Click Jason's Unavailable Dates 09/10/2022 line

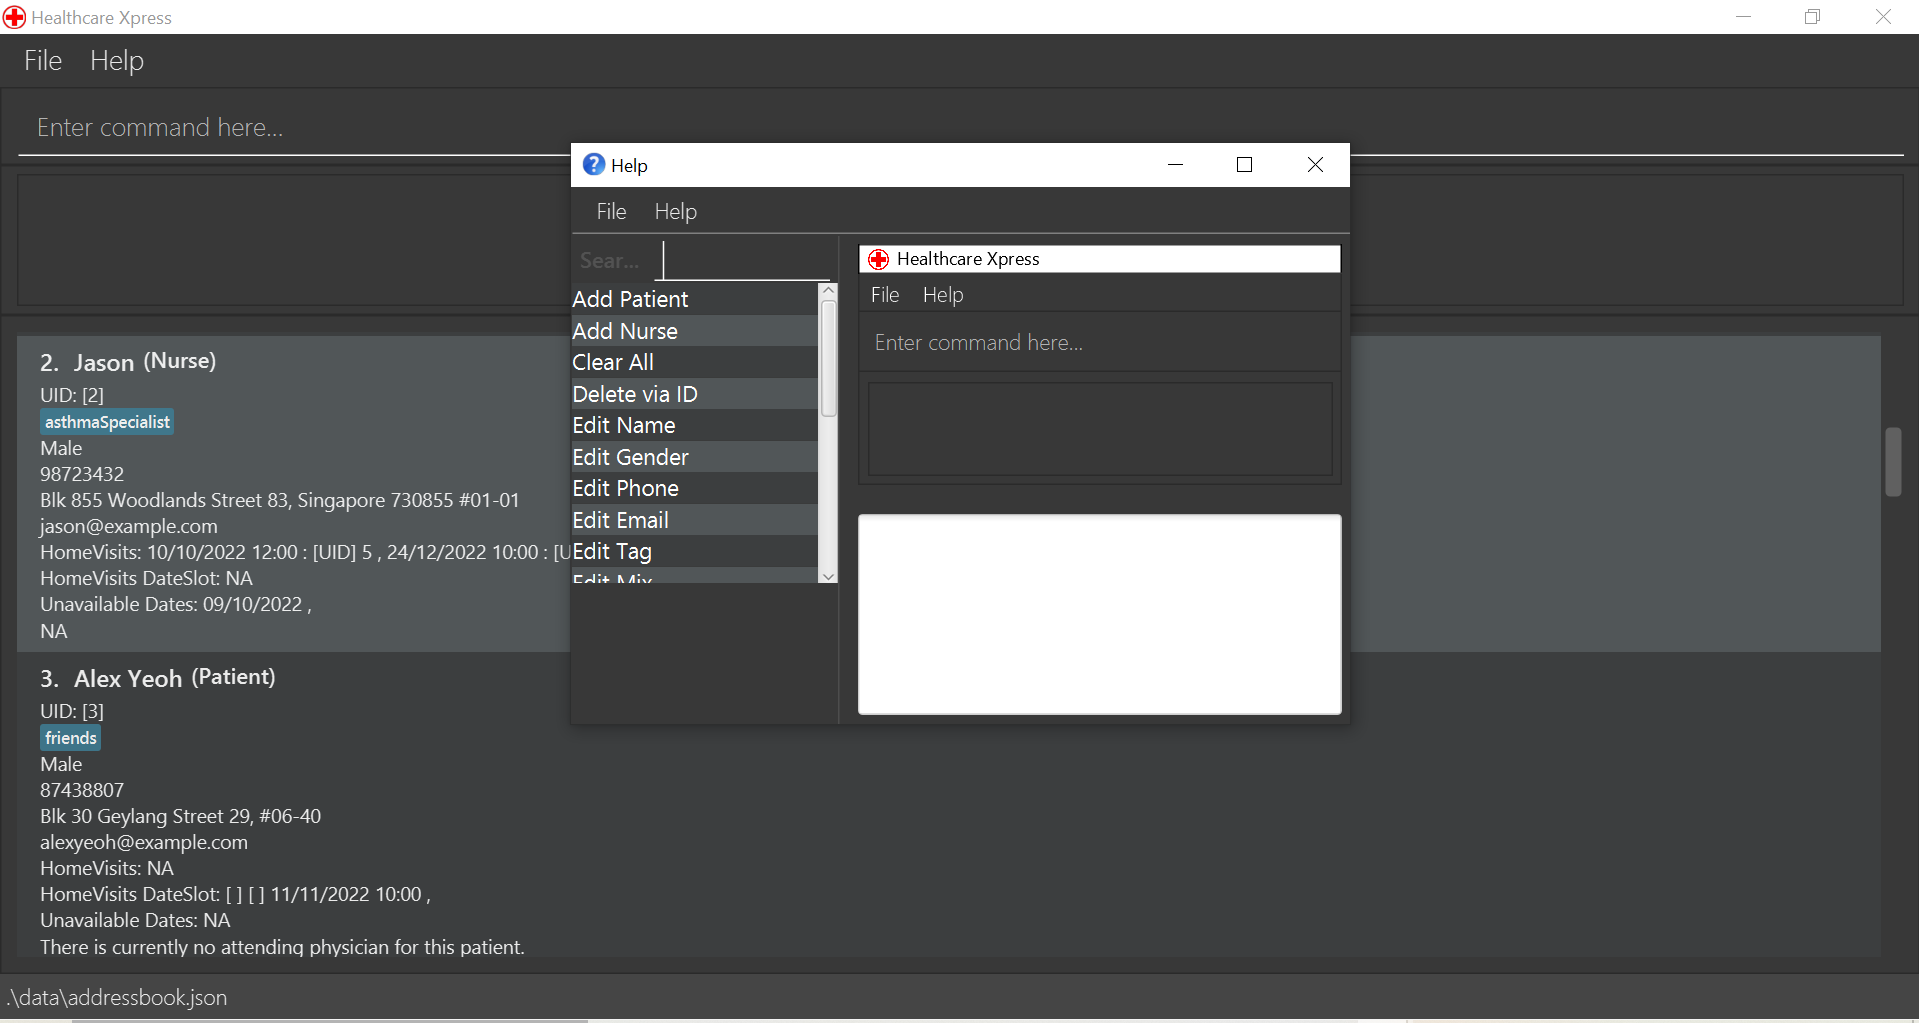pyautogui.click(x=176, y=604)
